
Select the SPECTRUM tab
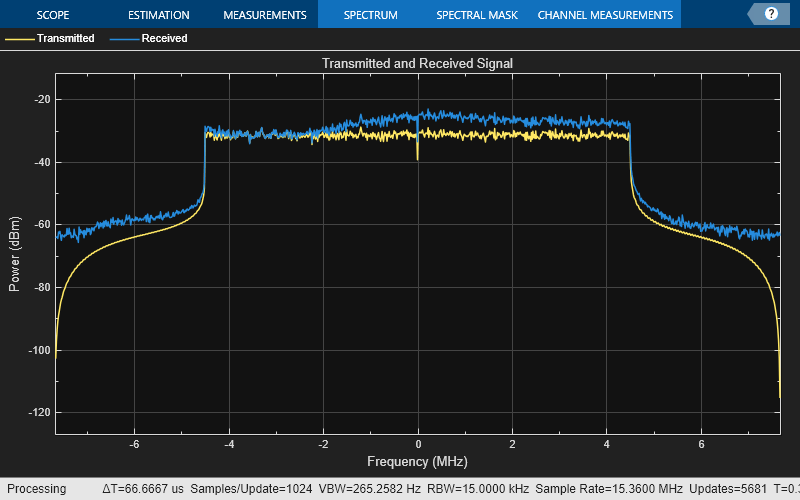coord(370,14)
